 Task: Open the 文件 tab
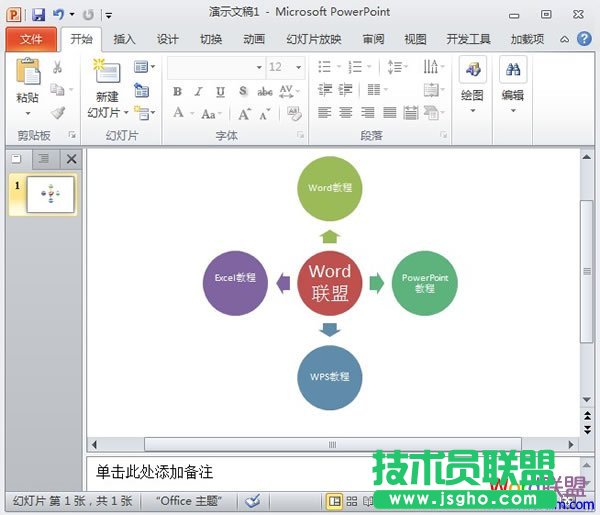coord(31,39)
